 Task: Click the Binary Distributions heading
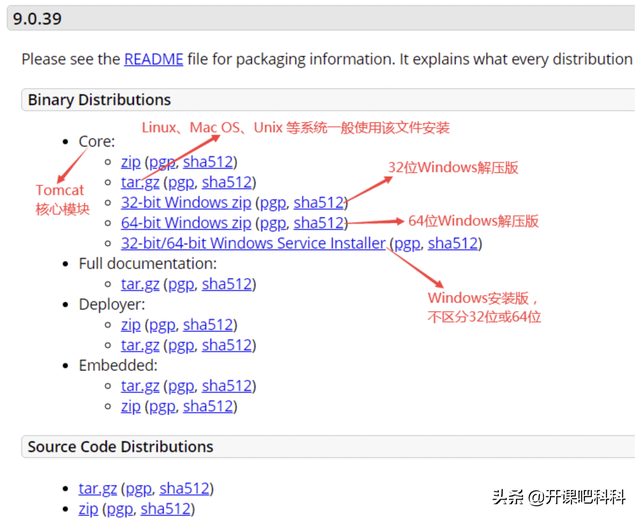(x=99, y=100)
